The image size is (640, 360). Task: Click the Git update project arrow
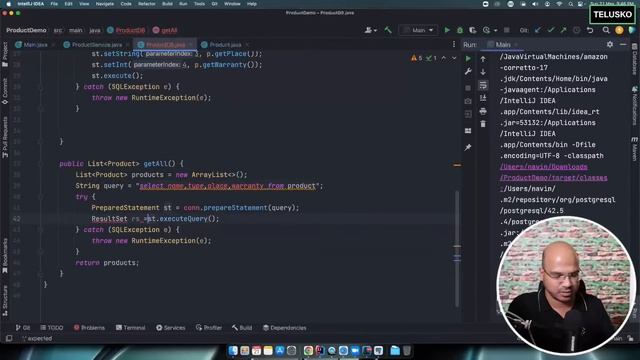(x=538, y=30)
